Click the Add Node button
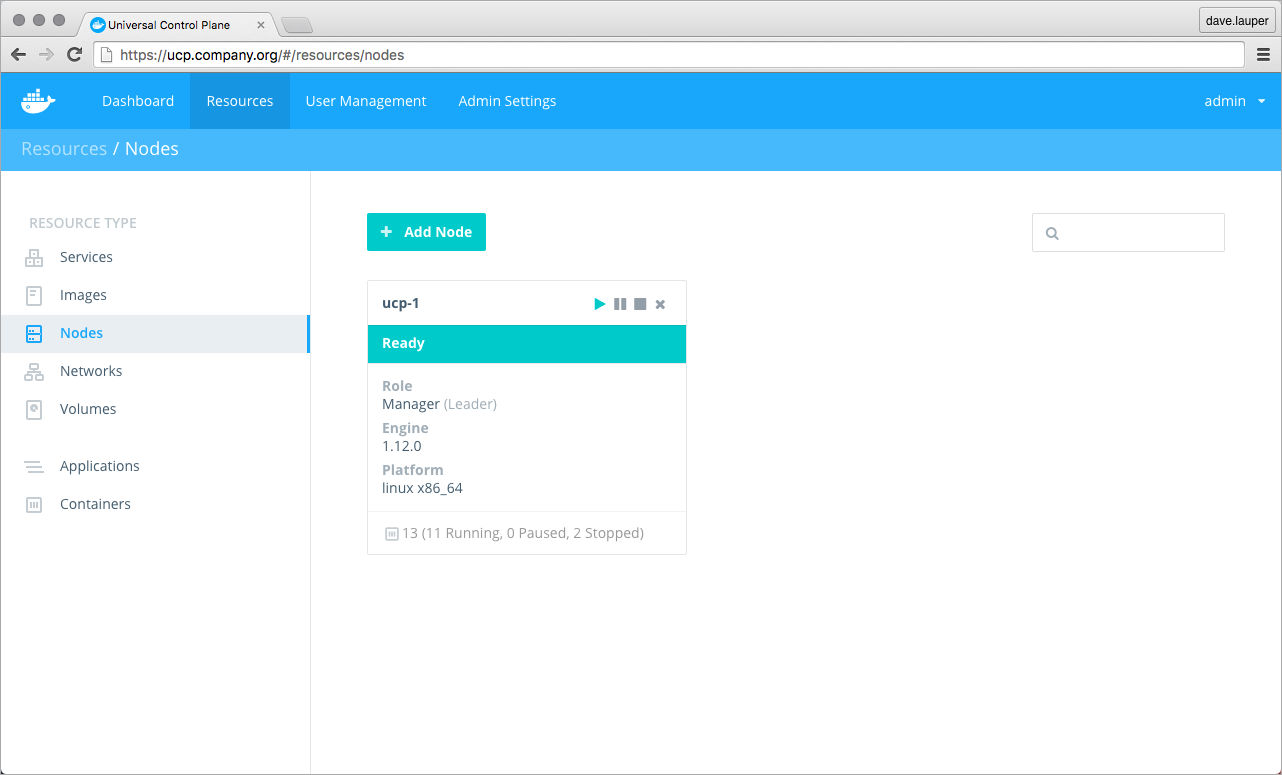Image resolution: width=1282 pixels, height=775 pixels. click(426, 232)
